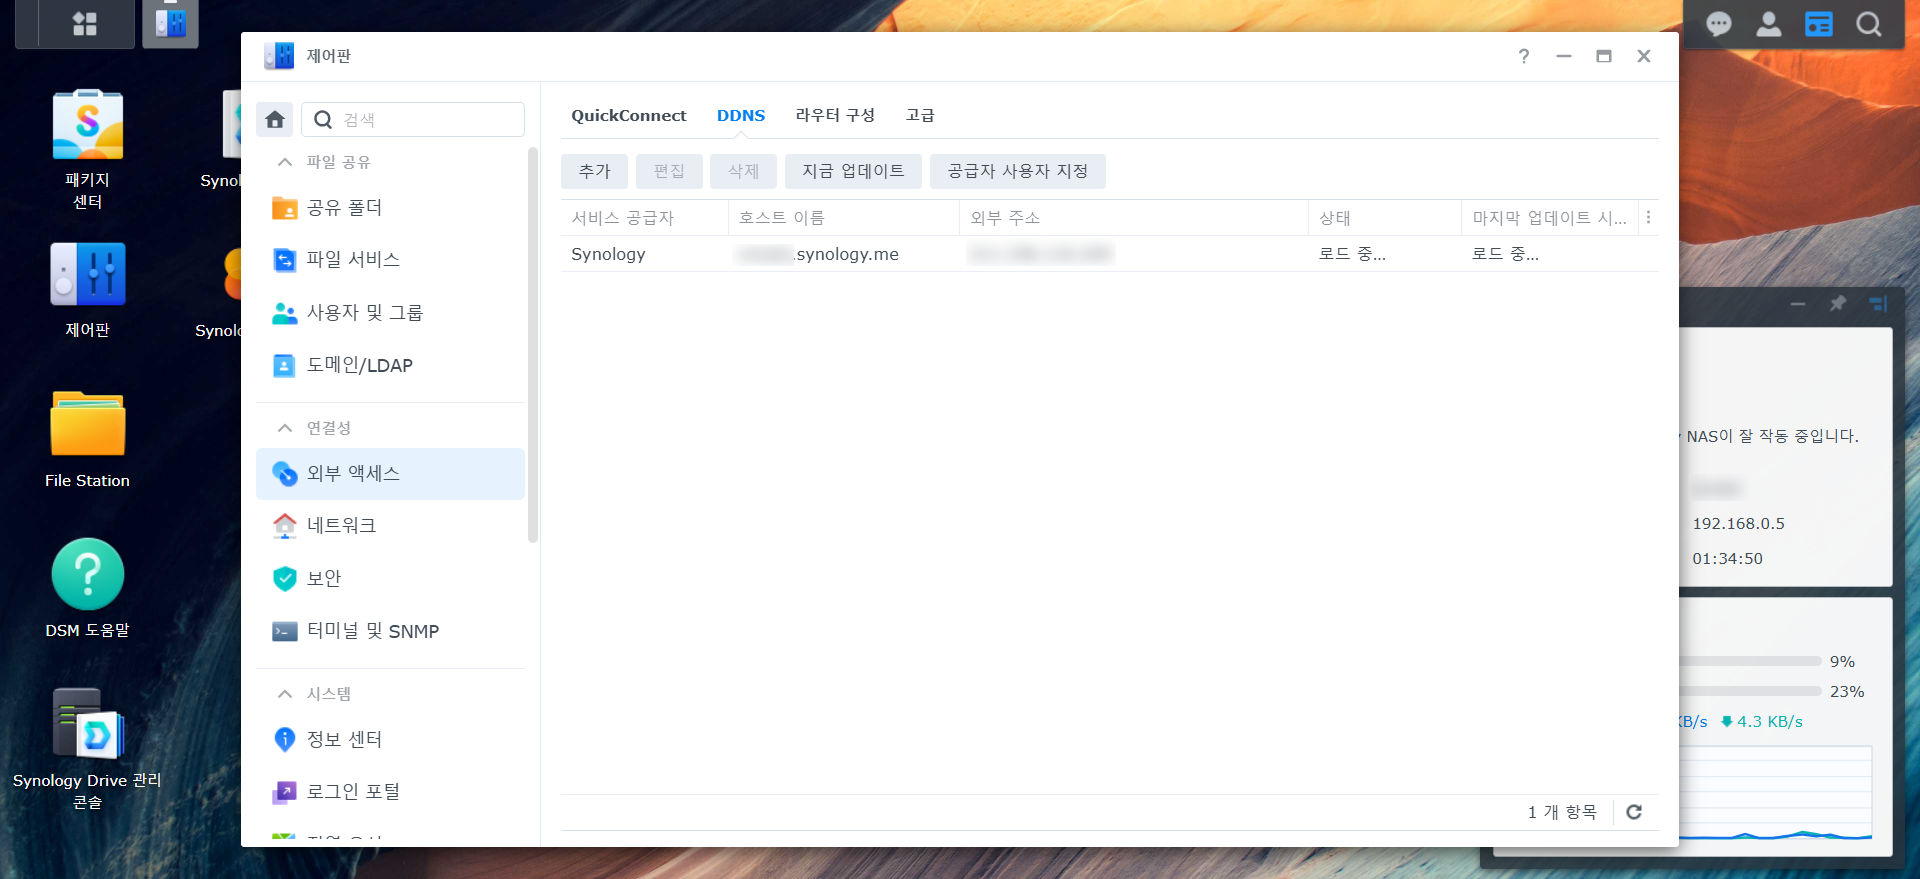Collapse the 시스템 section
This screenshot has height=879, width=1920.
pyautogui.click(x=285, y=694)
